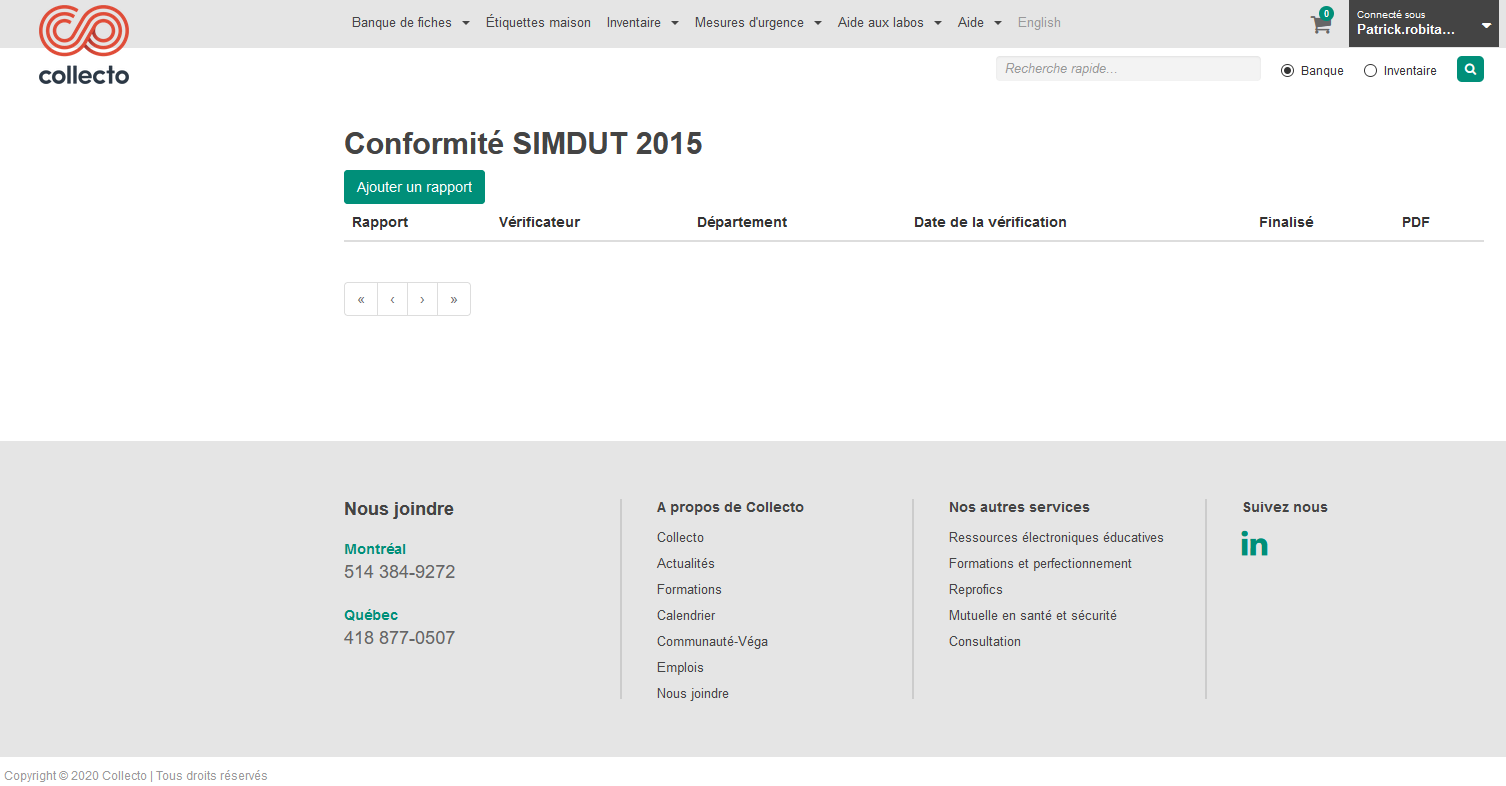Expand the Banque de fiches menu
Screen dimensions: 1506x786
(411, 23)
